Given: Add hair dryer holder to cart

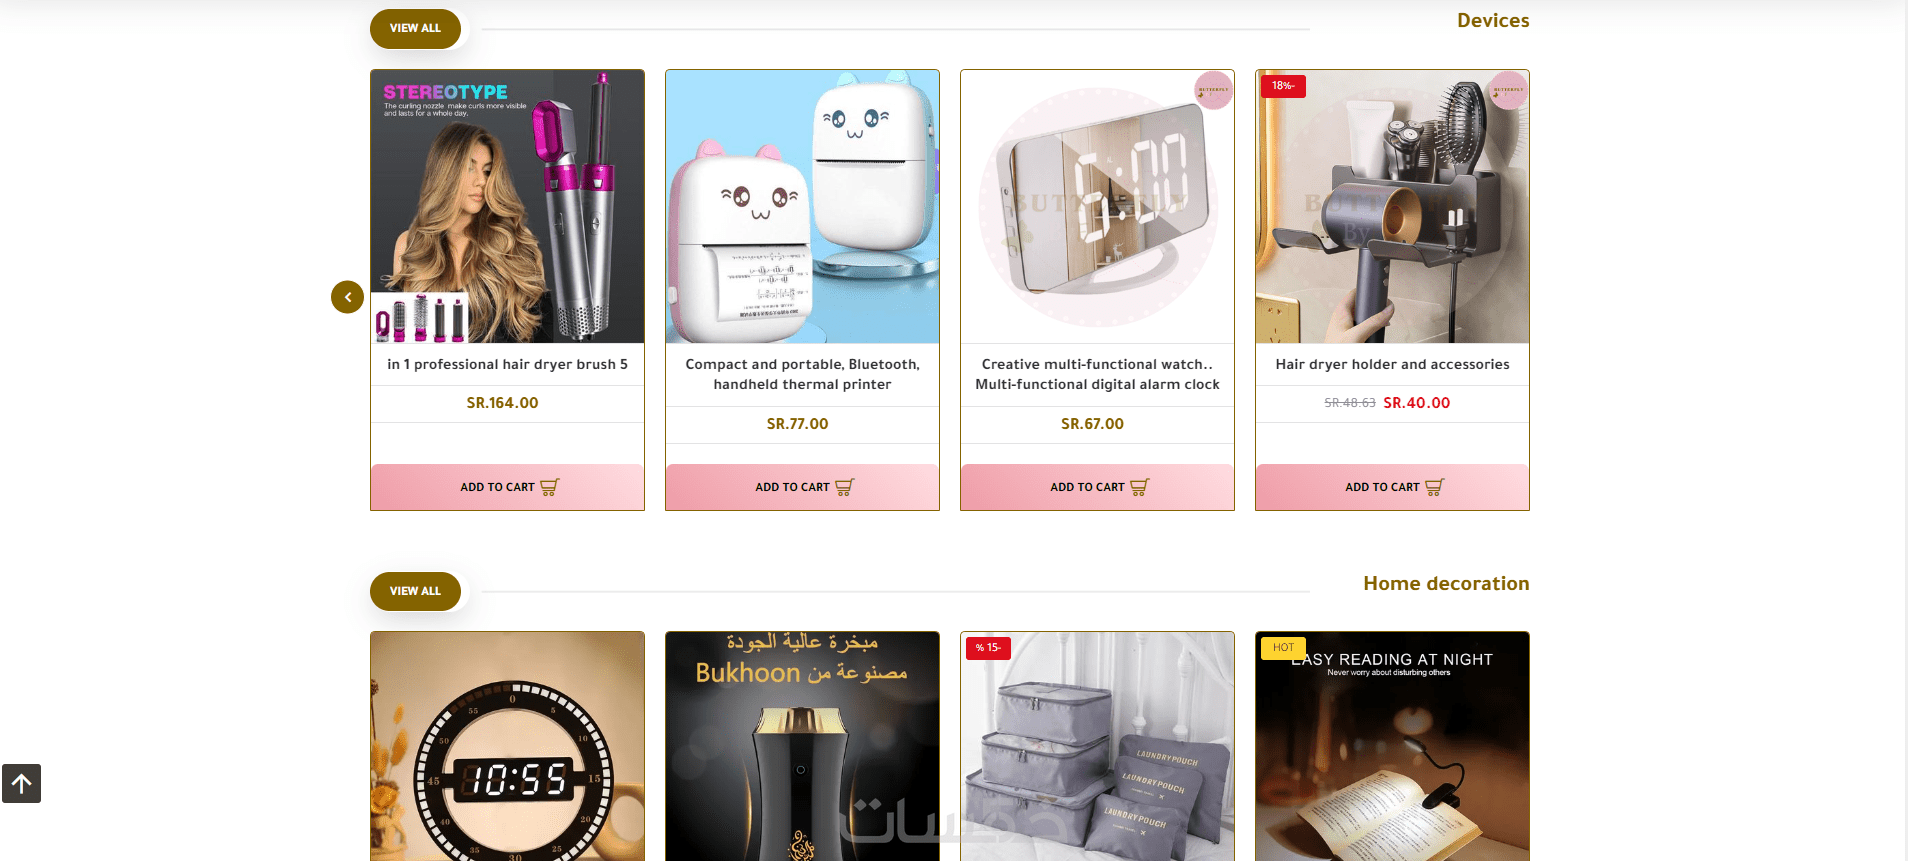Looking at the screenshot, I should 1393,487.
